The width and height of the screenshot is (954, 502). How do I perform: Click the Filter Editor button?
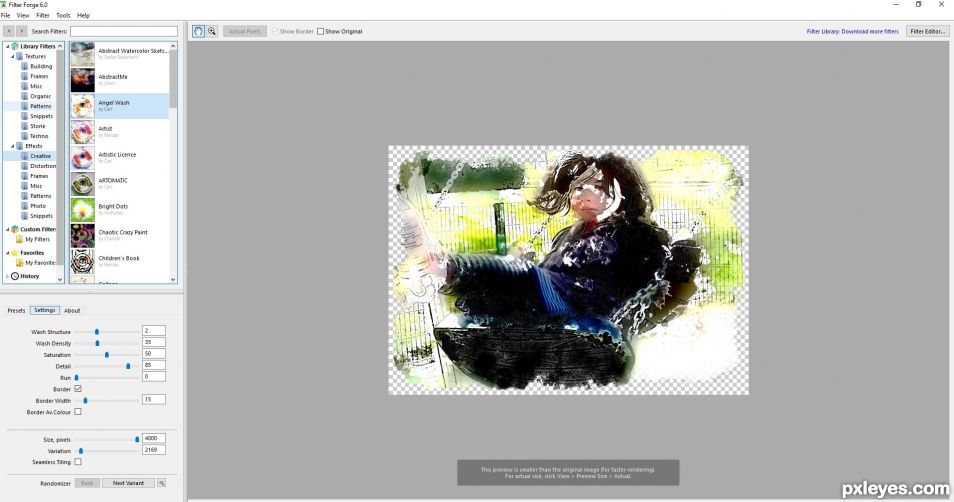pyautogui.click(x=927, y=31)
